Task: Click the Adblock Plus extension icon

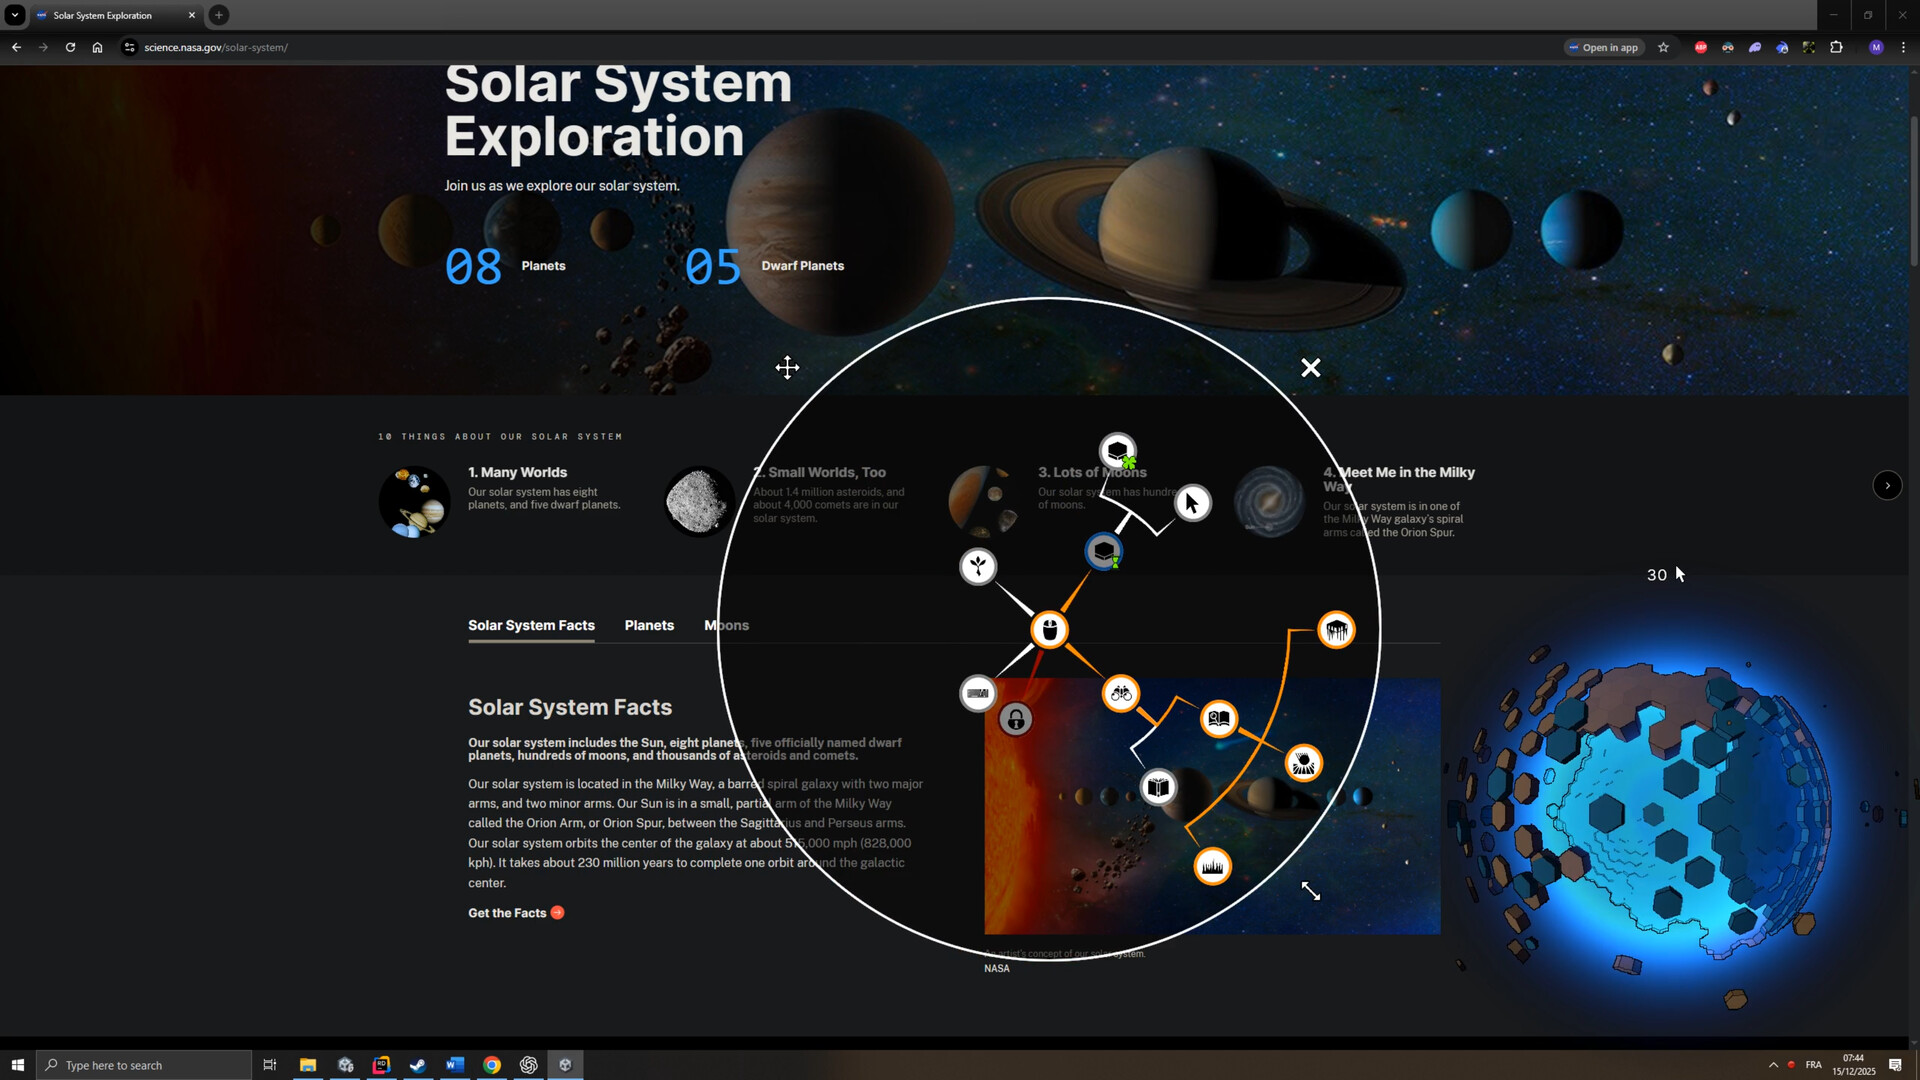Action: click(1700, 47)
